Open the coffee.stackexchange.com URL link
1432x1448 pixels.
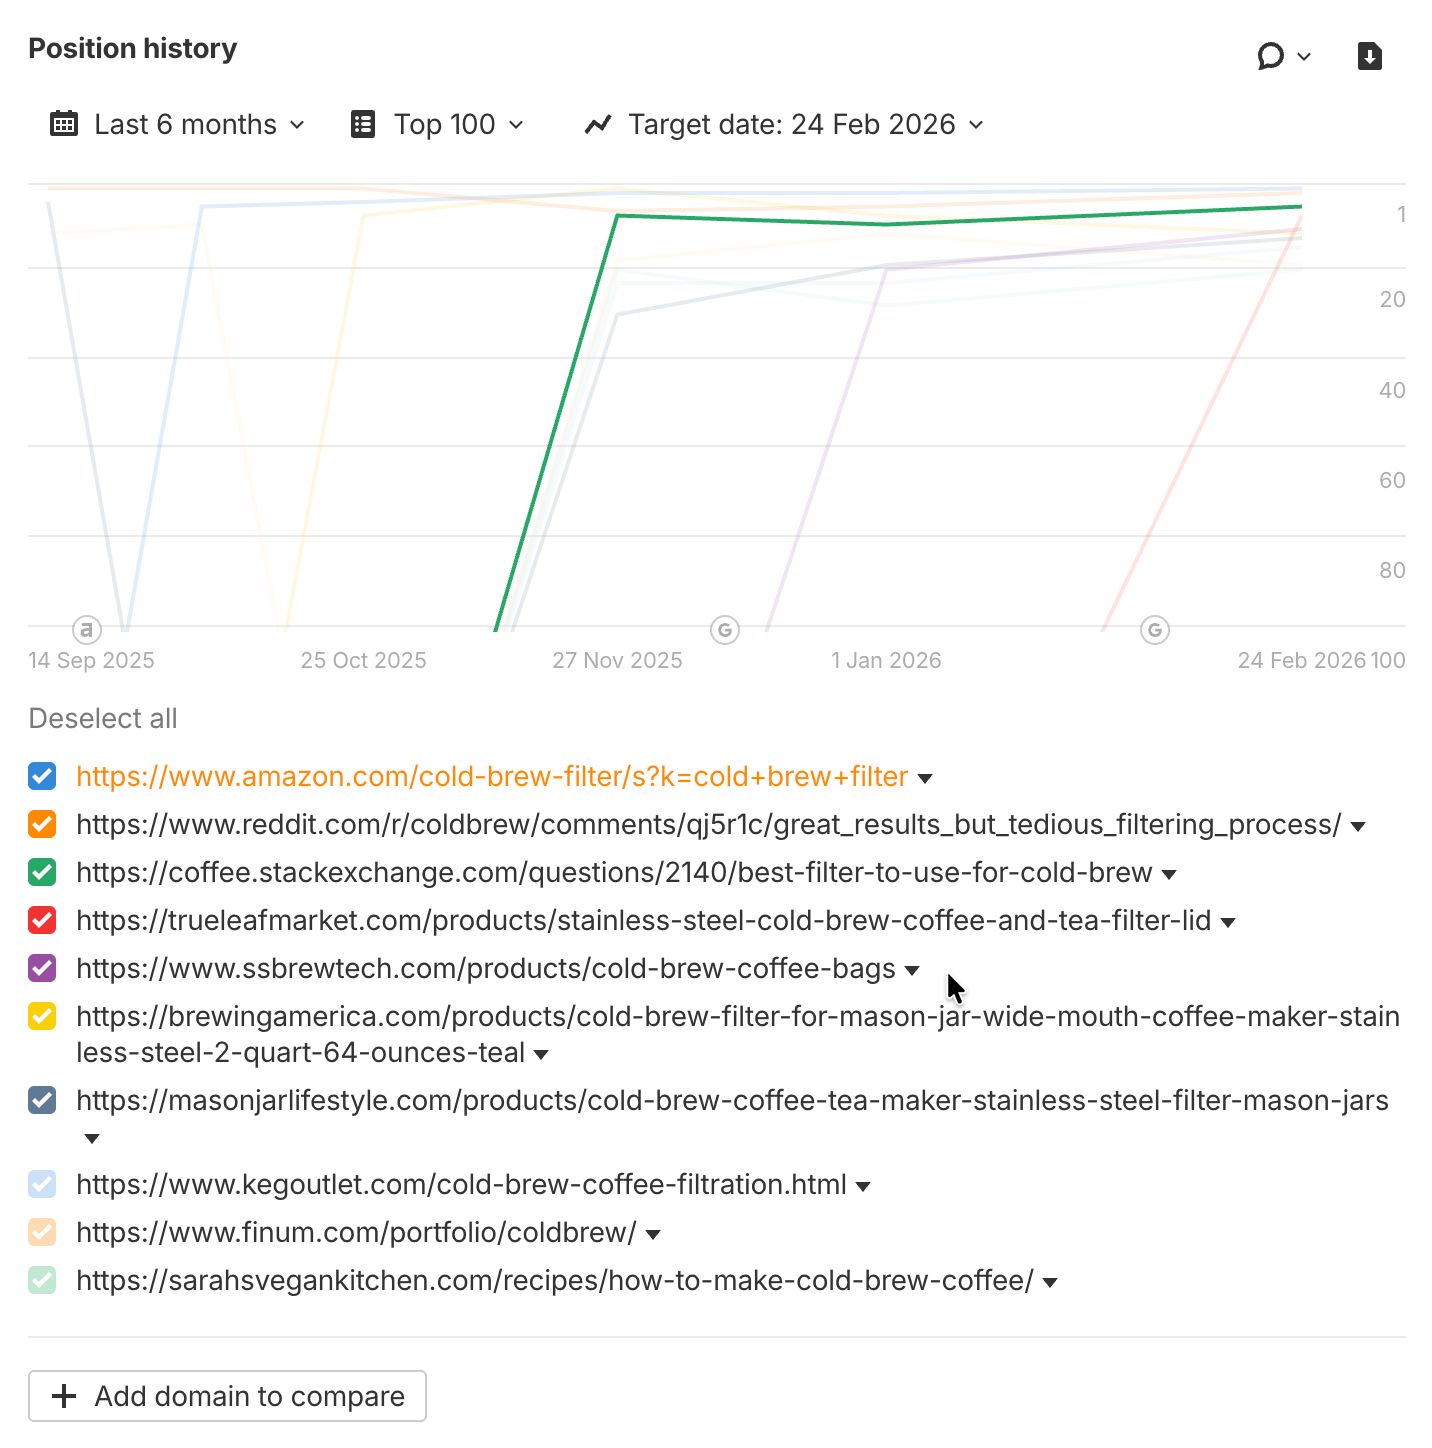tap(614, 872)
